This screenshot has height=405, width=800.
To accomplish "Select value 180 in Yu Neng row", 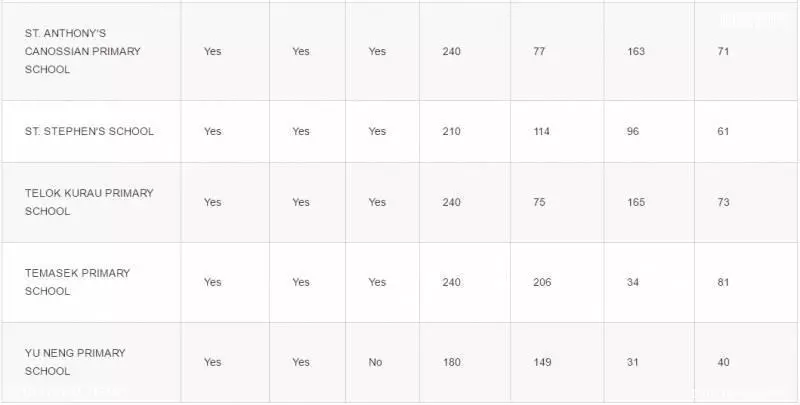I will point(452,362).
